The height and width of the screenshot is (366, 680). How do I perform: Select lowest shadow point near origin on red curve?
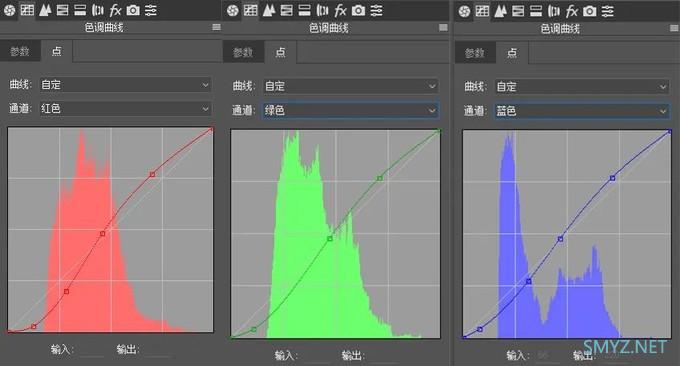(34, 327)
